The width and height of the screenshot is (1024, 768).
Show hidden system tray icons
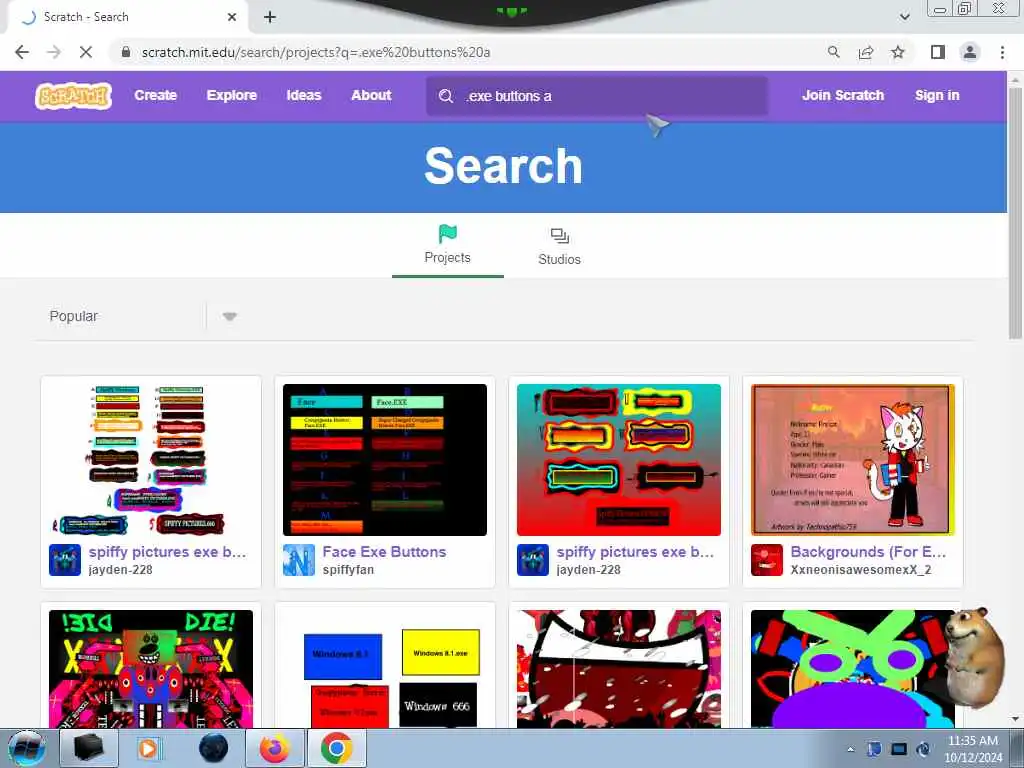pos(851,749)
